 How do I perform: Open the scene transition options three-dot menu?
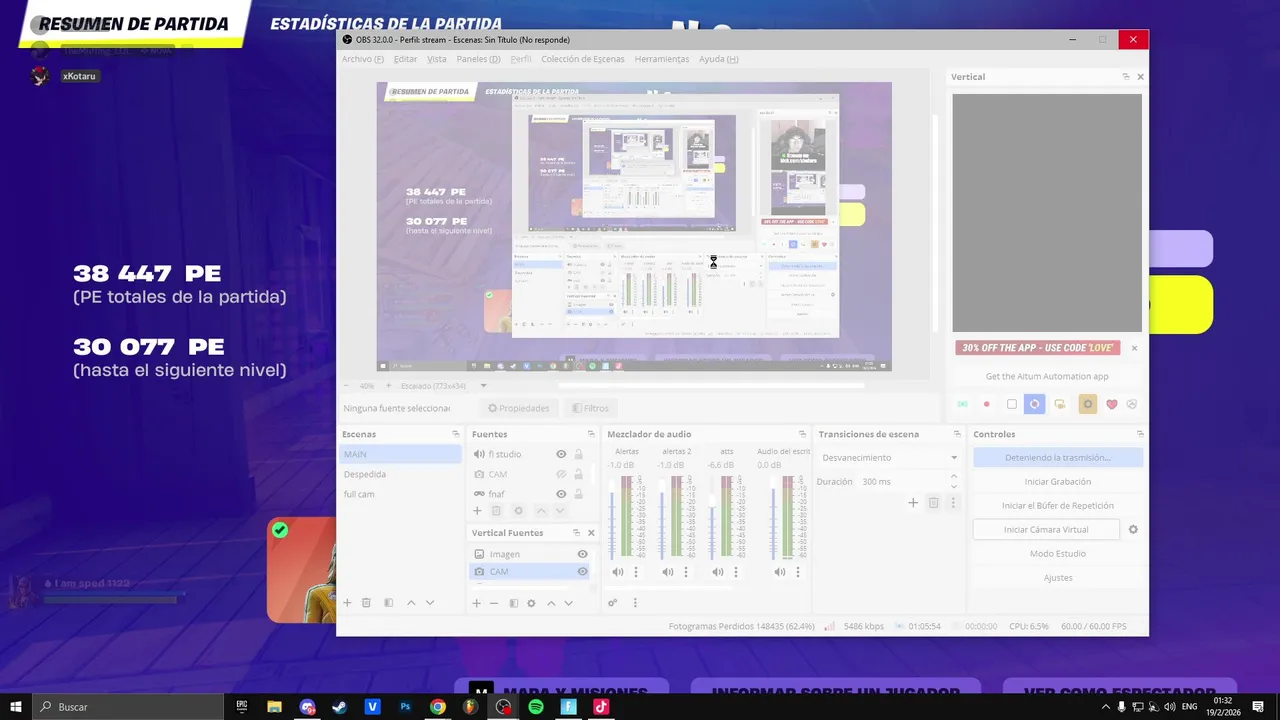coord(953,503)
